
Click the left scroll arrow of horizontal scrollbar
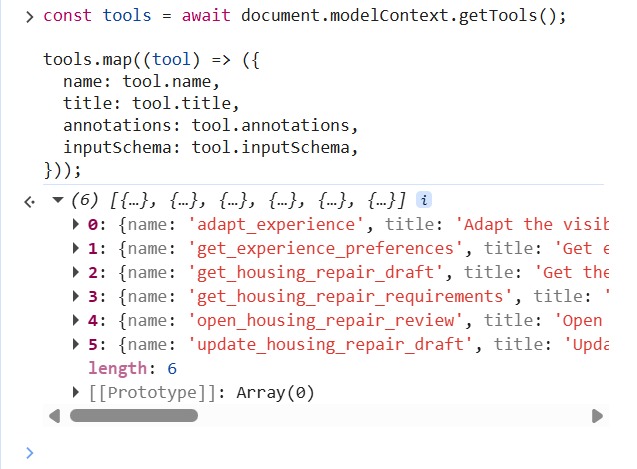click(x=54, y=416)
